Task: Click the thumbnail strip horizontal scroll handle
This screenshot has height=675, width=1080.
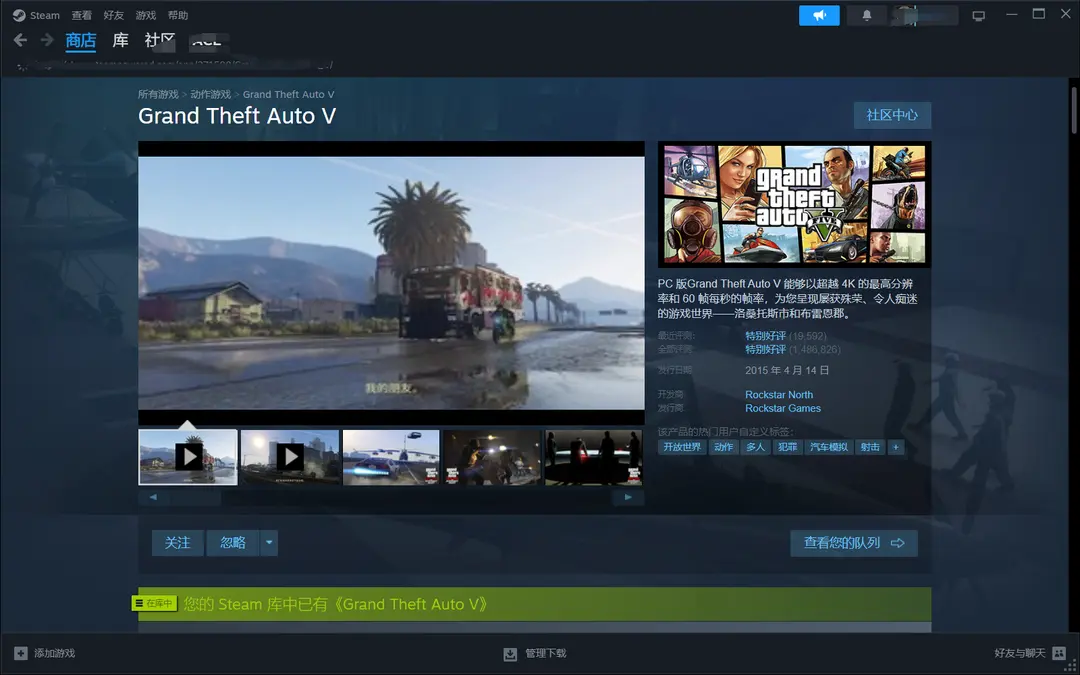Action: pyautogui.click(x=196, y=497)
